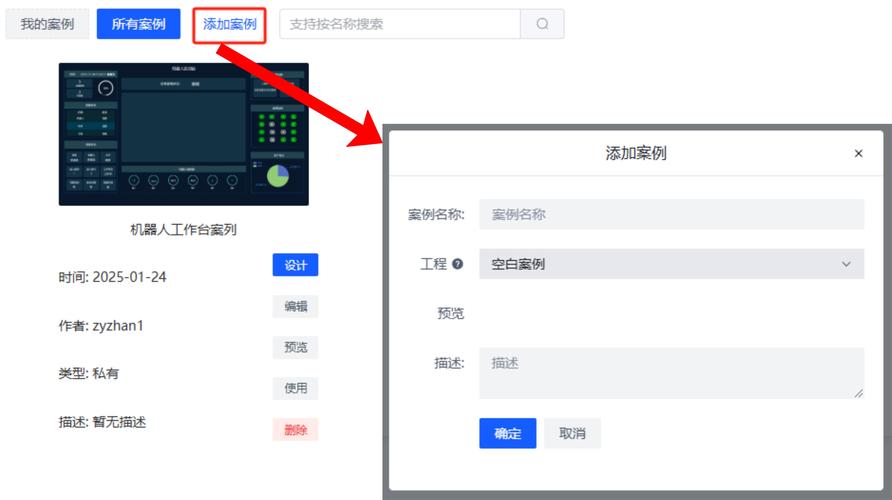892x500 pixels.
Task: Expand the dropdown chevron in 工程 field
Action: click(846, 264)
